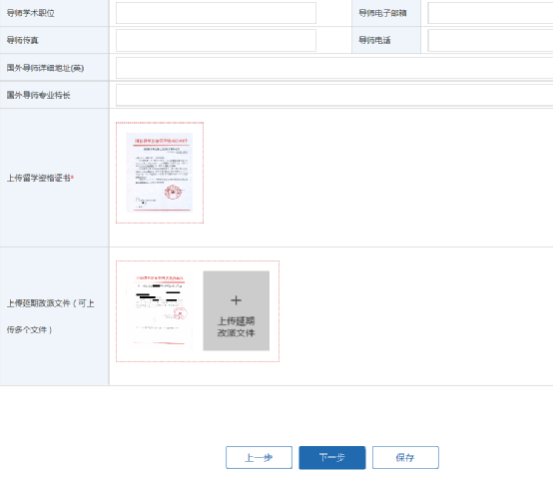The width and height of the screenshot is (554, 478).
Task: Click the 上传延期改派文件 gray upload tile
Action: pos(236,311)
